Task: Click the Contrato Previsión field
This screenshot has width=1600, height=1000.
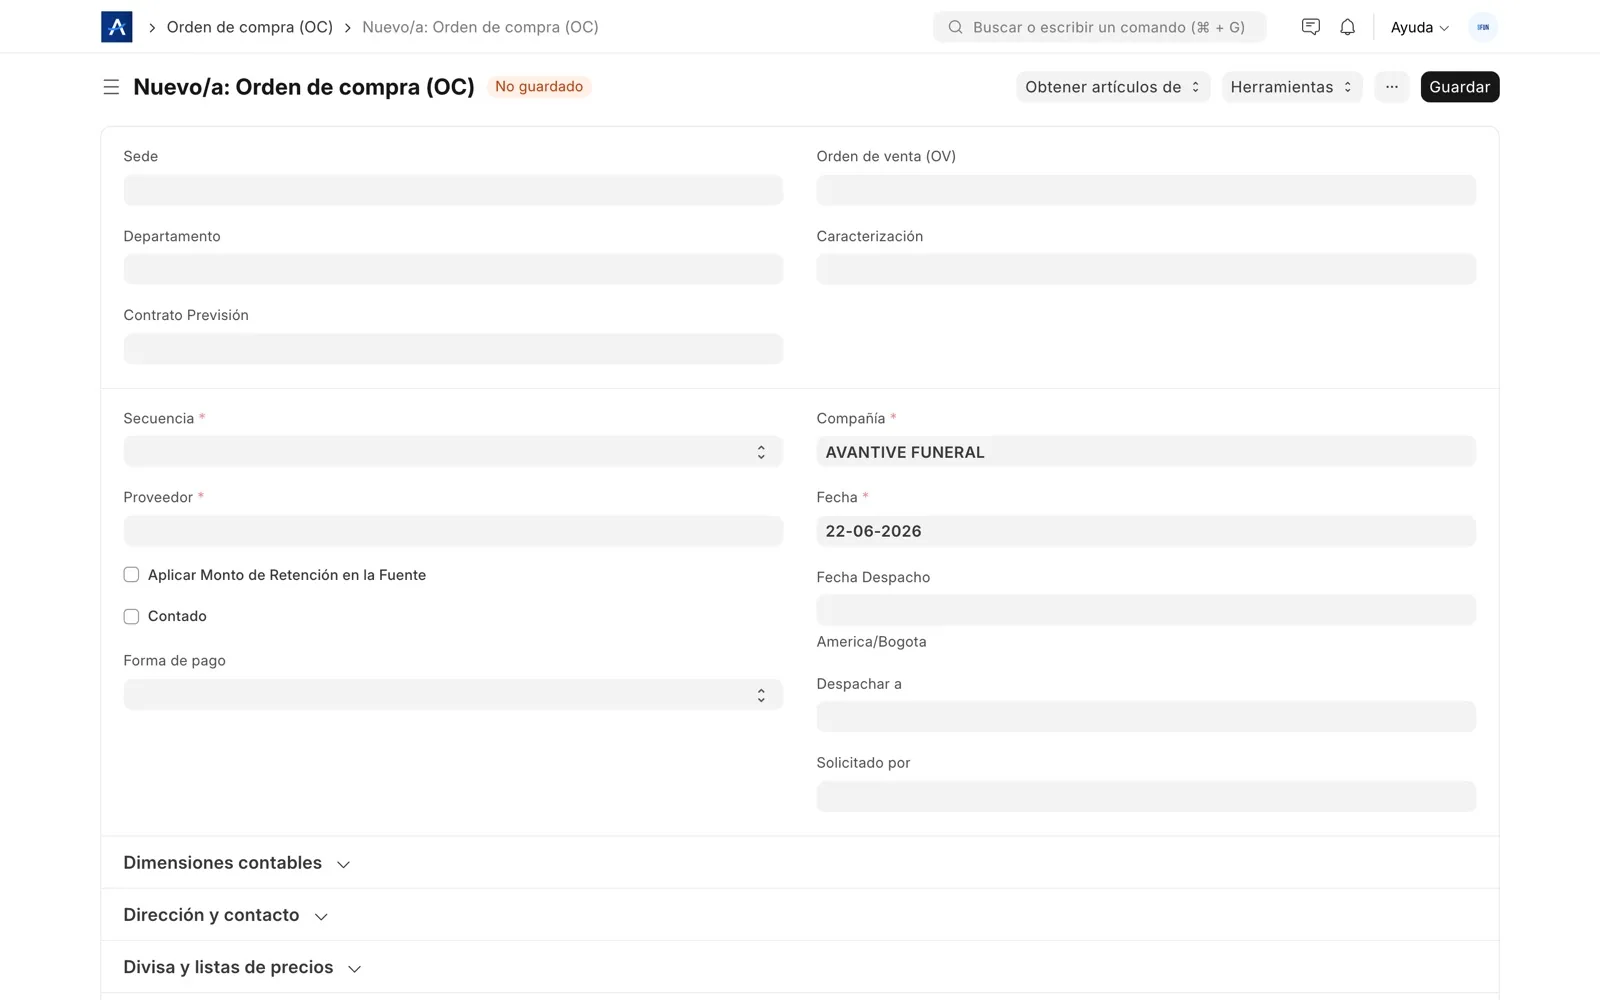Action: [x=453, y=349]
